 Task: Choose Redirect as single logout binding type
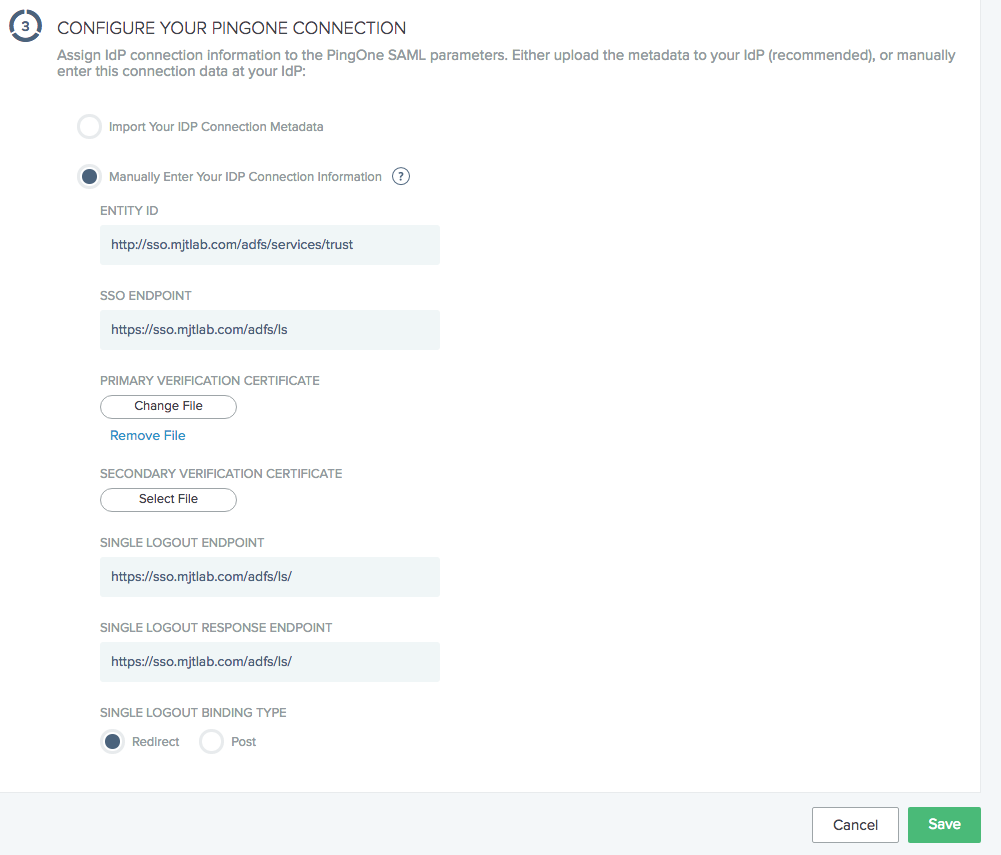(x=112, y=741)
